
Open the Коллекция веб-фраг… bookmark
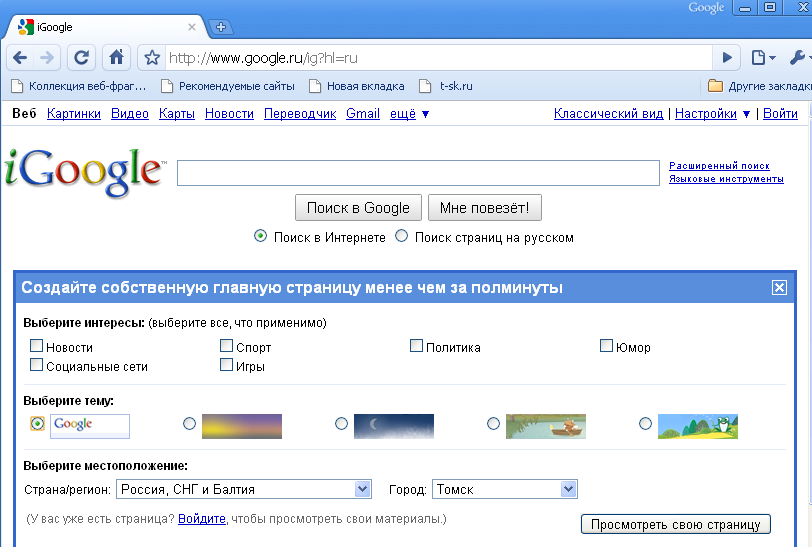click(x=79, y=86)
